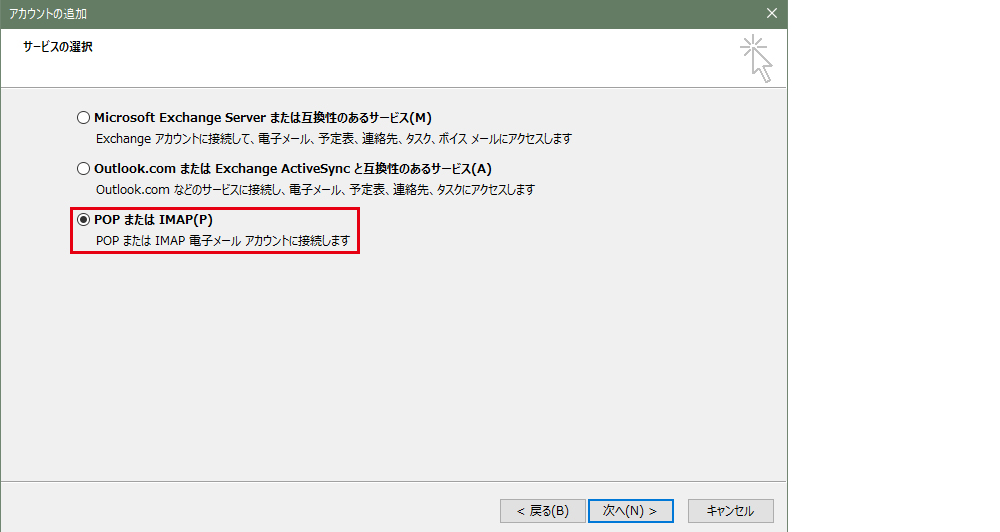Cancel the dialog with キャンセル

click(x=730, y=511)
